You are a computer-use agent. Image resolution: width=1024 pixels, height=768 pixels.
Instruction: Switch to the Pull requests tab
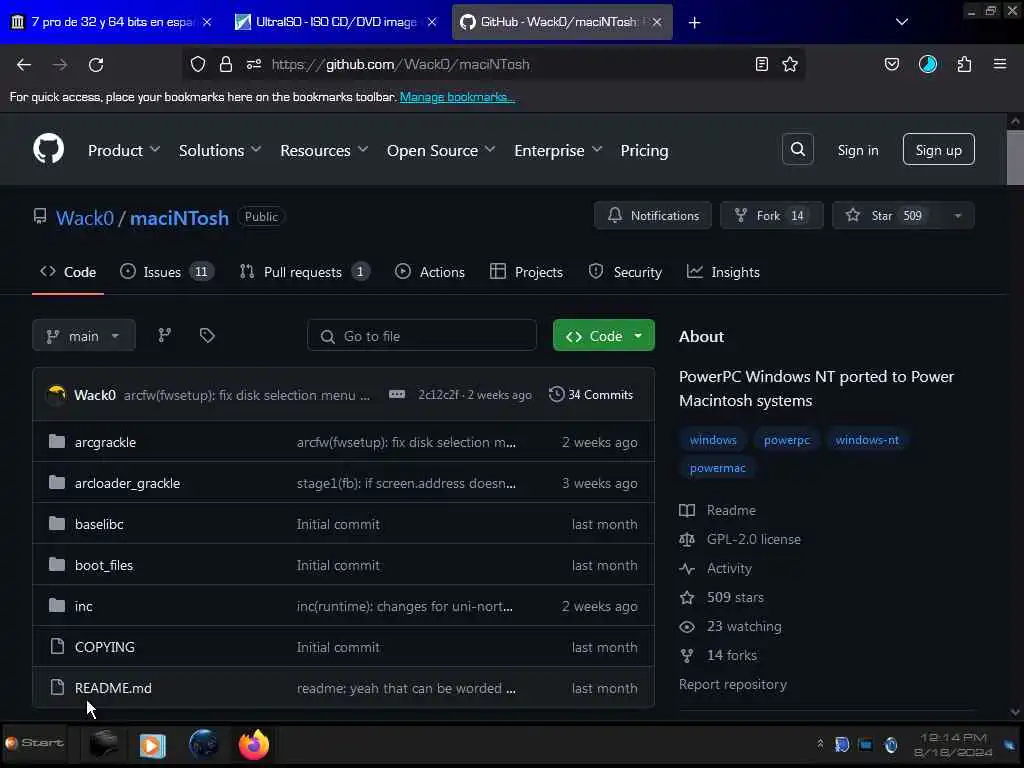[x=304, y=272]
